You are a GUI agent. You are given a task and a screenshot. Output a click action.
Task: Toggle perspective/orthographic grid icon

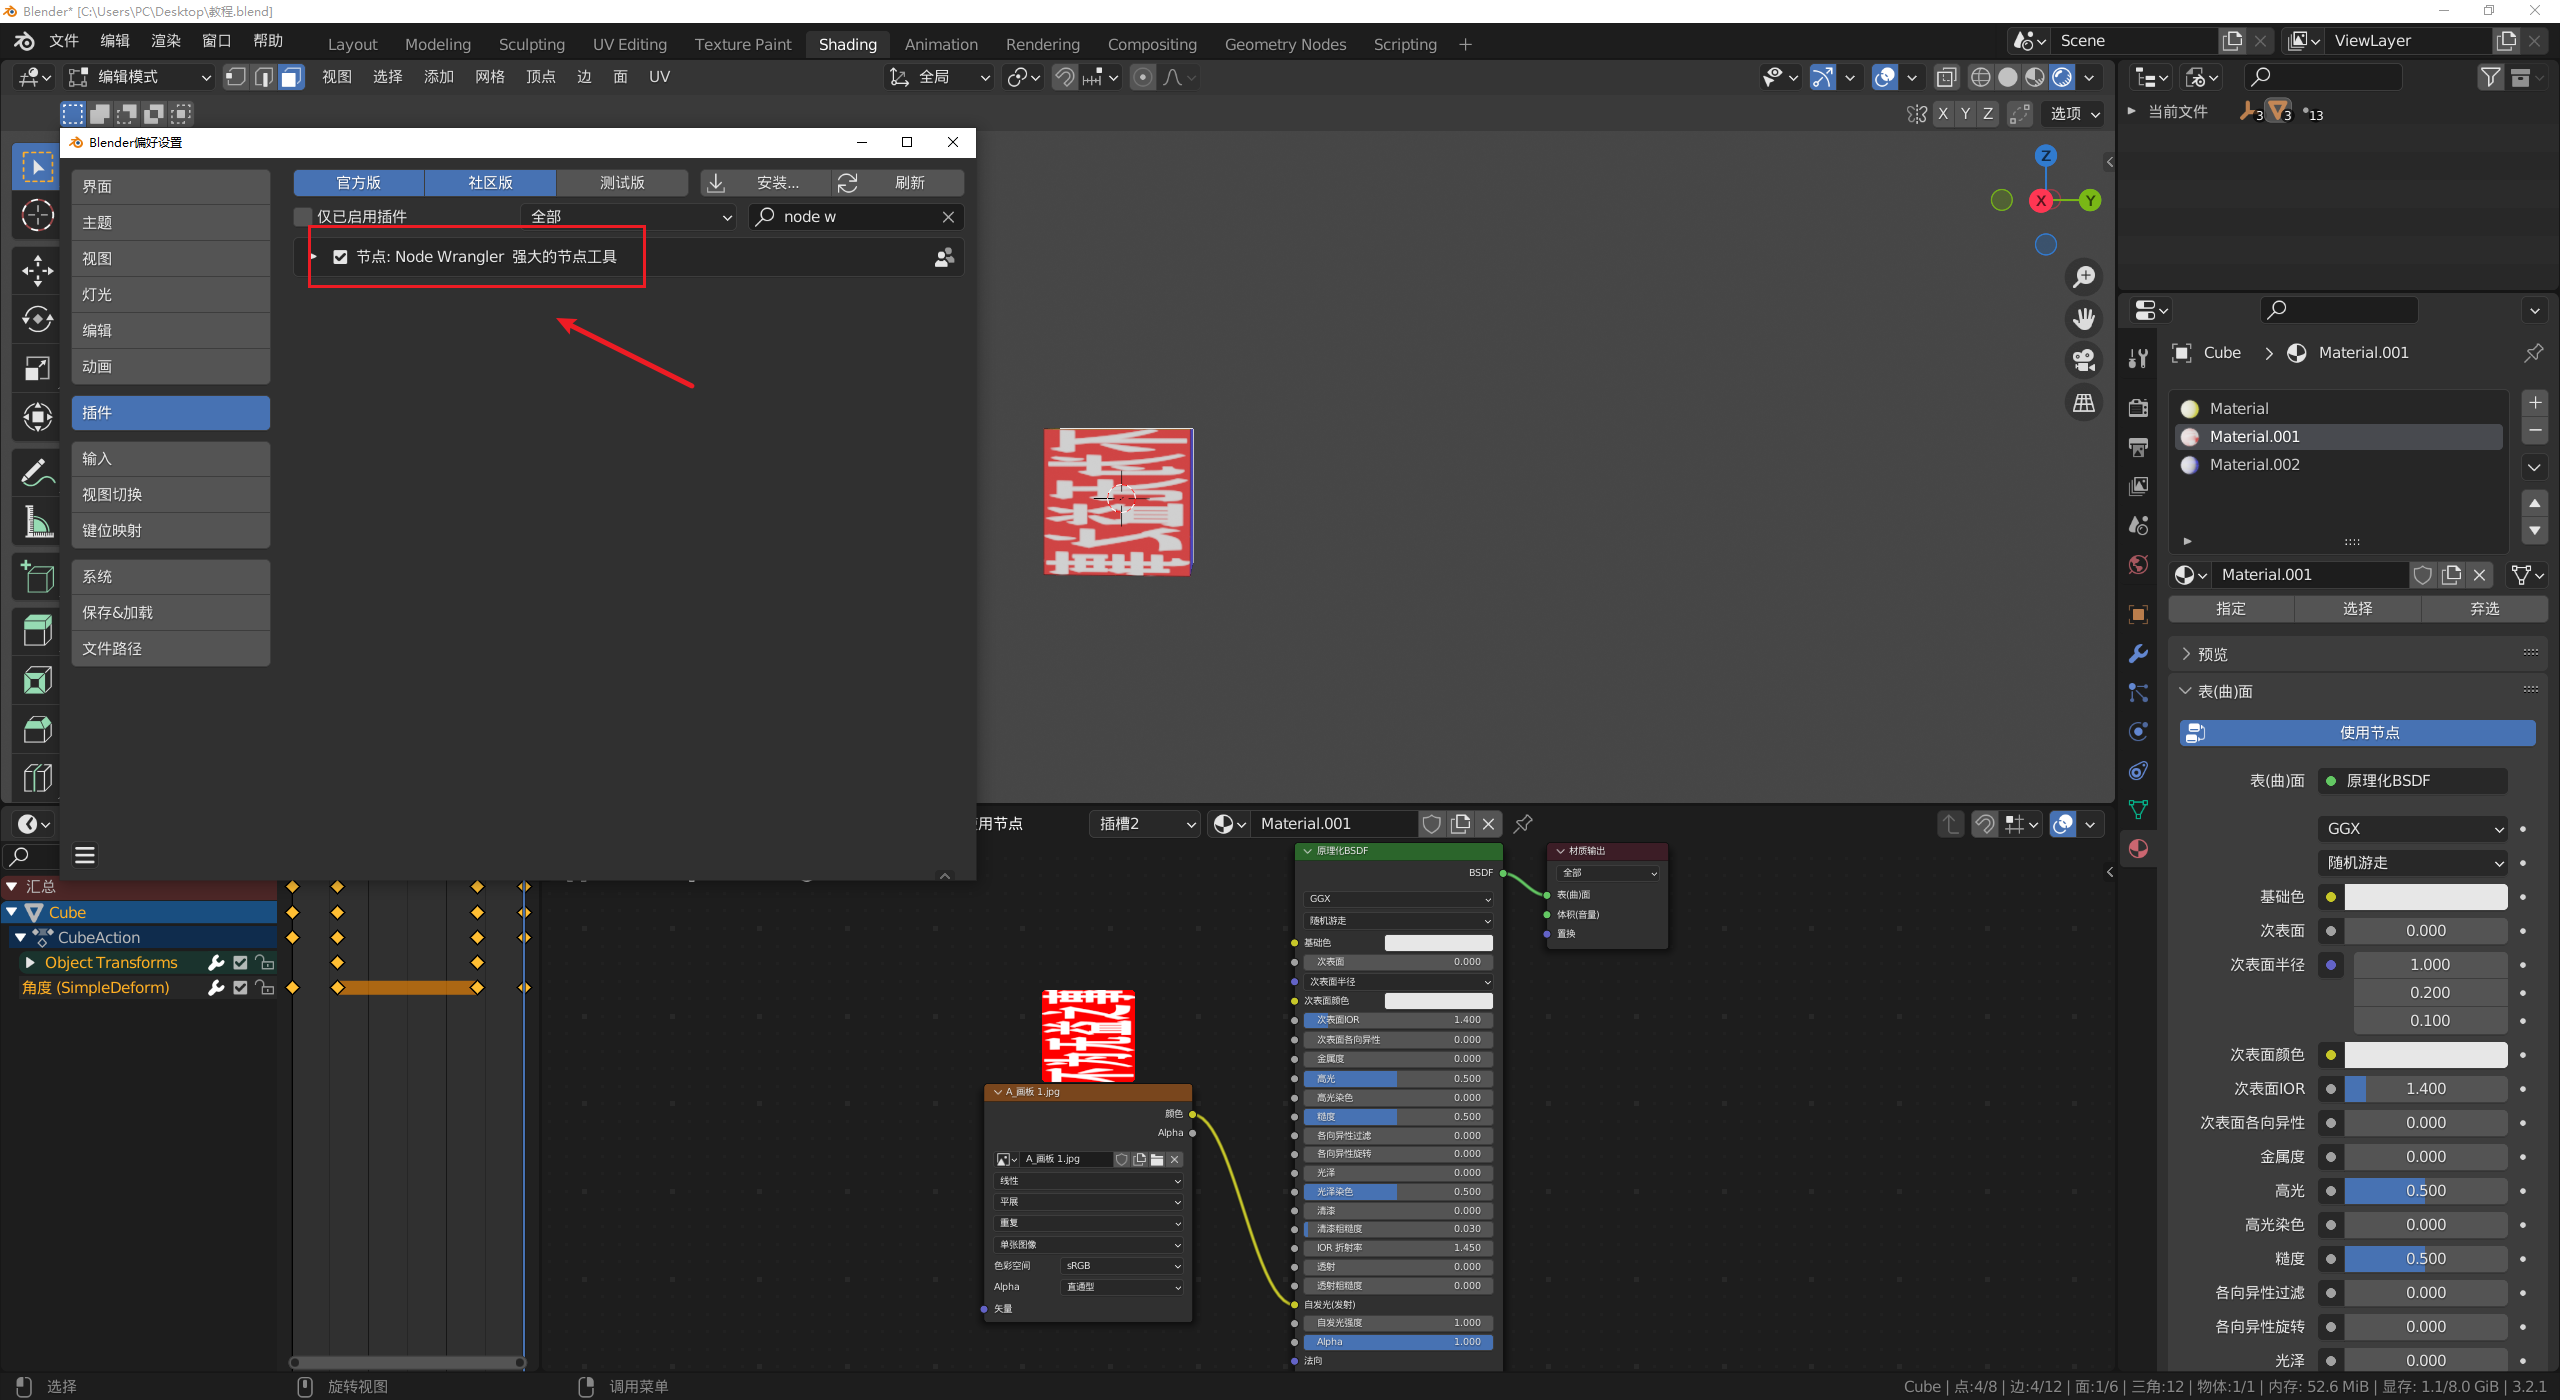click(2083, 403)
